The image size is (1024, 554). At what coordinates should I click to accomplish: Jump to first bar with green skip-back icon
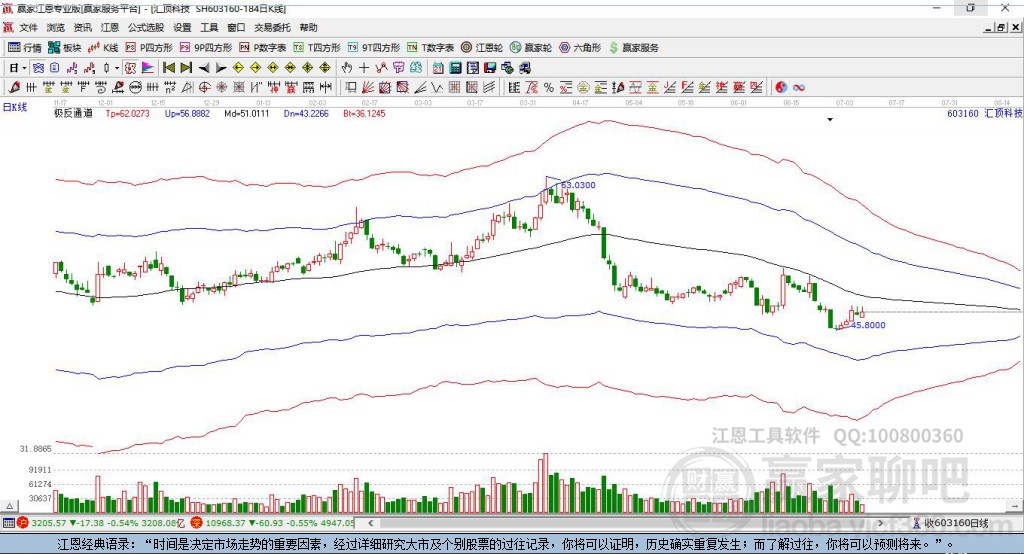(x=168, y=68)
